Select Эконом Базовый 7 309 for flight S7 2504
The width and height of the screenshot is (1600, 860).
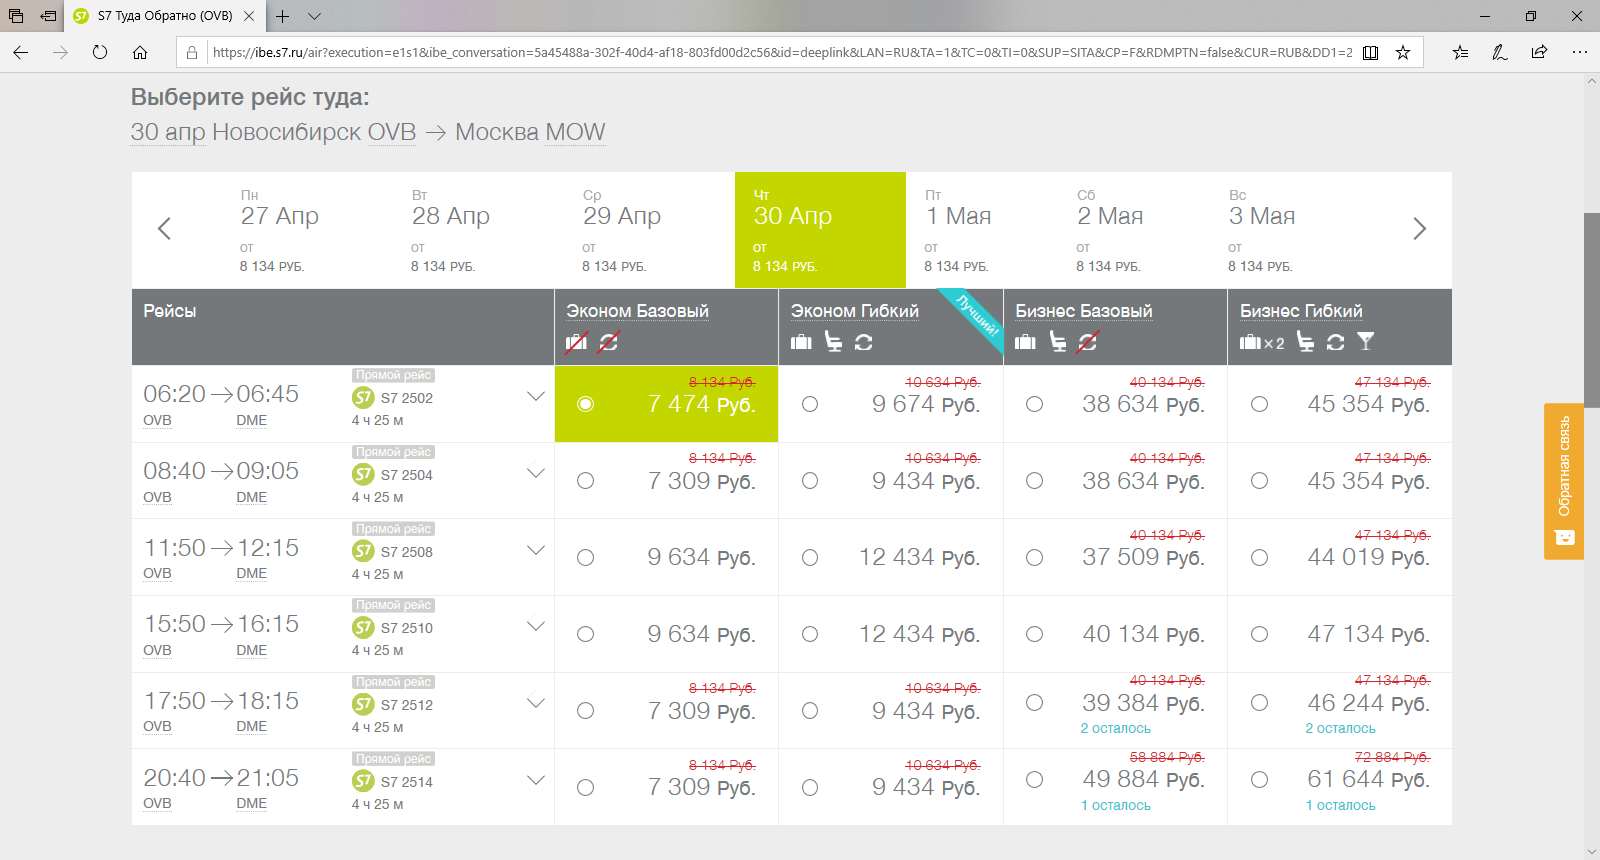[586, 481]
